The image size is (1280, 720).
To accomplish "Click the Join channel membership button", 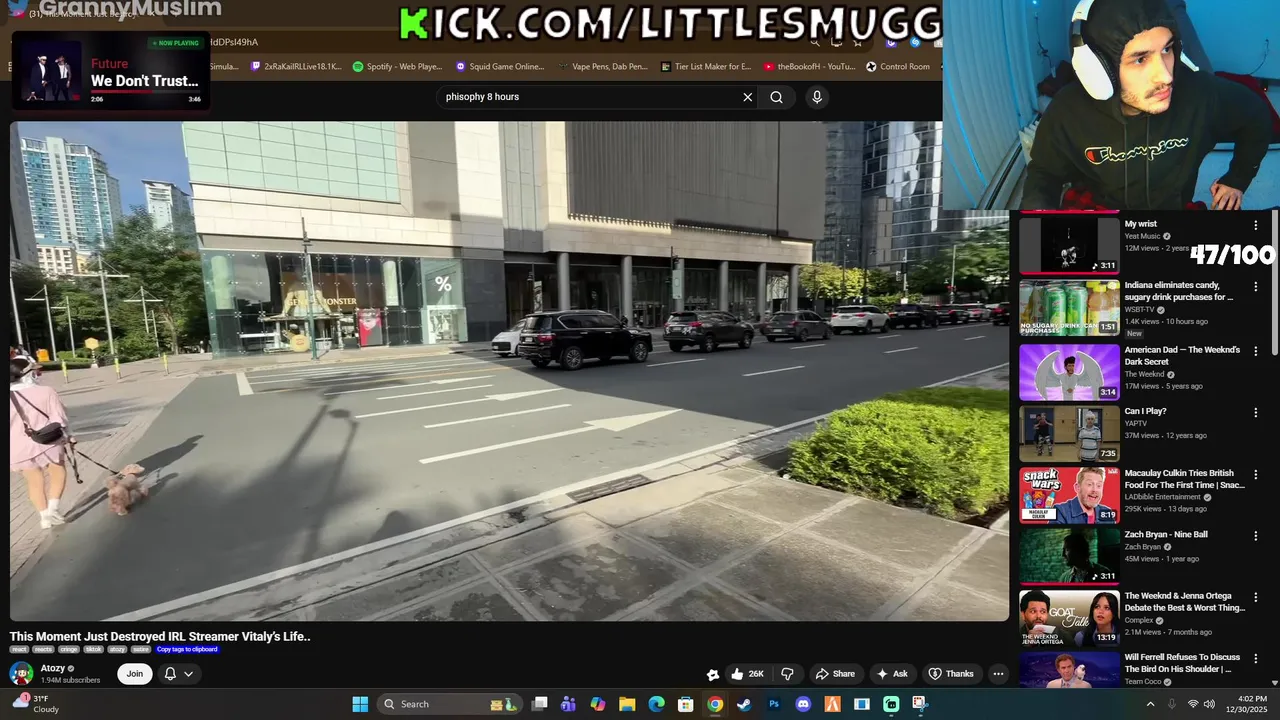I will tap(135, 674).
